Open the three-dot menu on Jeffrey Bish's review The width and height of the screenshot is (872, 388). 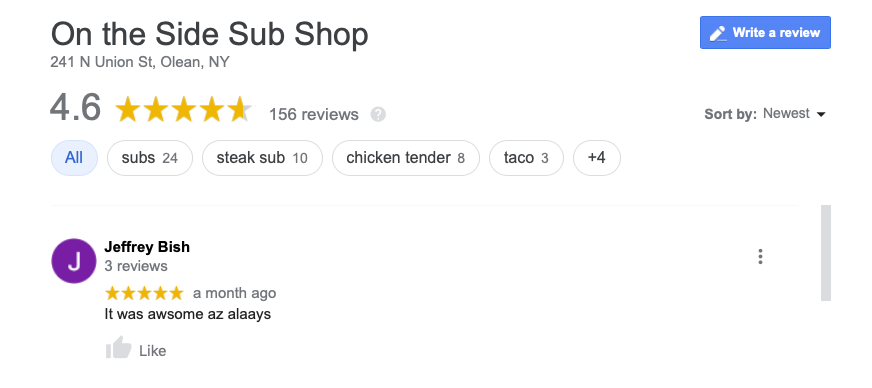click(760, 256)
